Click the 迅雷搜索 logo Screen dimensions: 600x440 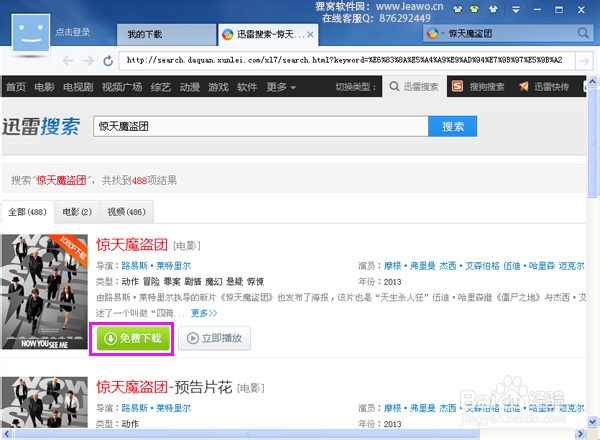pyautogui.click(x=41, y=127)
